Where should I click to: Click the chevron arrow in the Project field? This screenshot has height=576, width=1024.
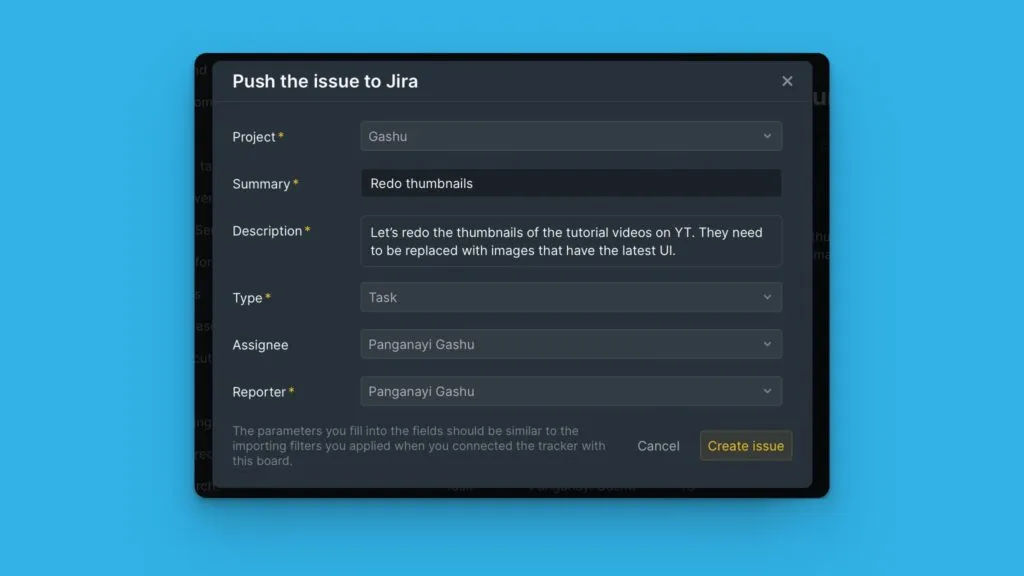pyautogui.click(x=767, y=136)
